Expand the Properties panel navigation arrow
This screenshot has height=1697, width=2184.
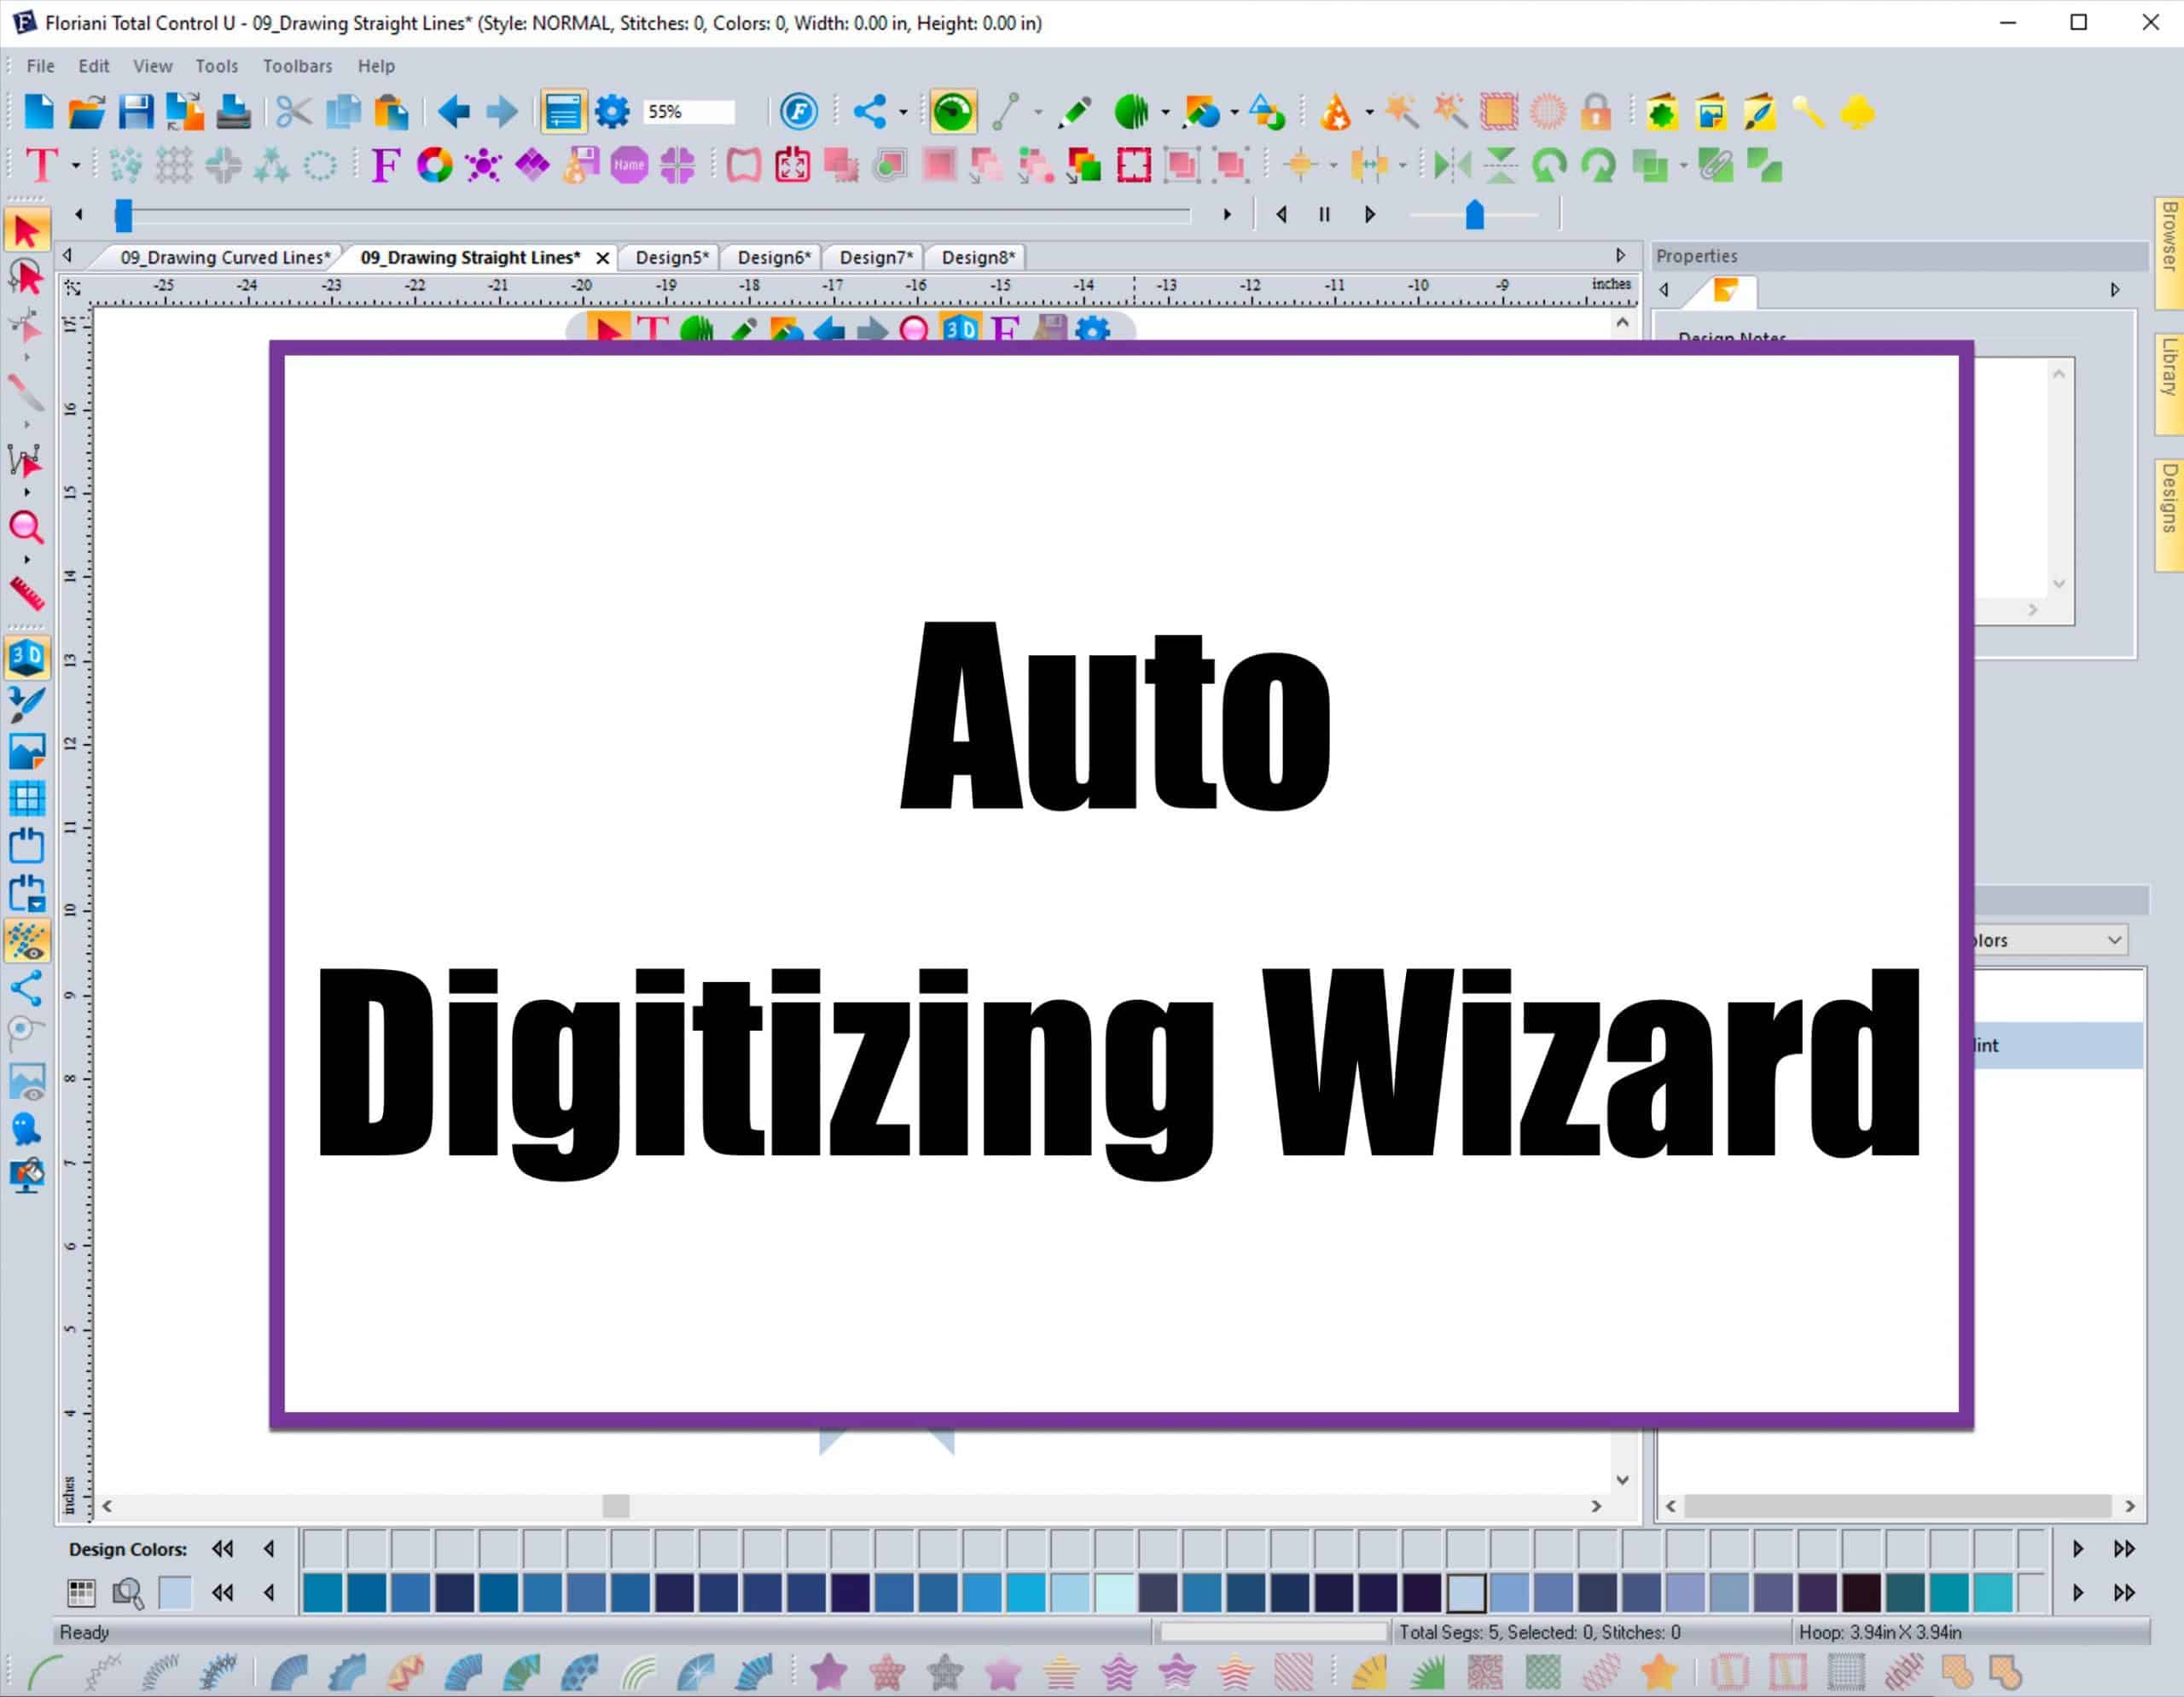2116,289
